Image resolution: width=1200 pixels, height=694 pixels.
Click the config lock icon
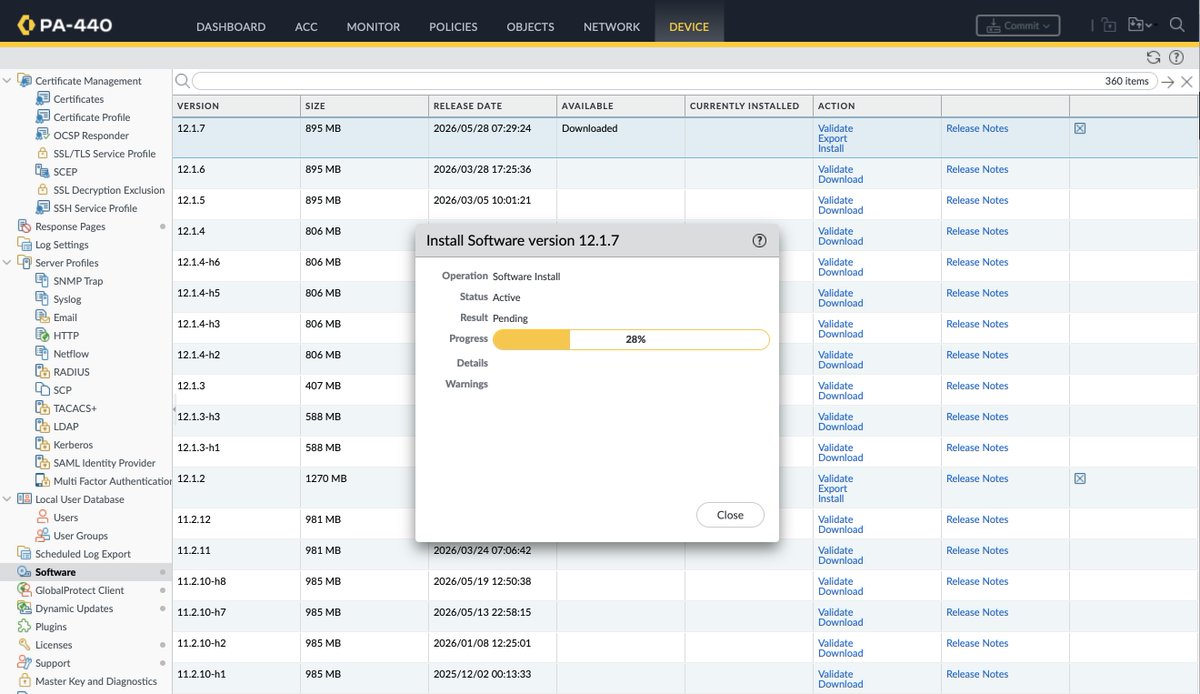(x=1108, y=25)
